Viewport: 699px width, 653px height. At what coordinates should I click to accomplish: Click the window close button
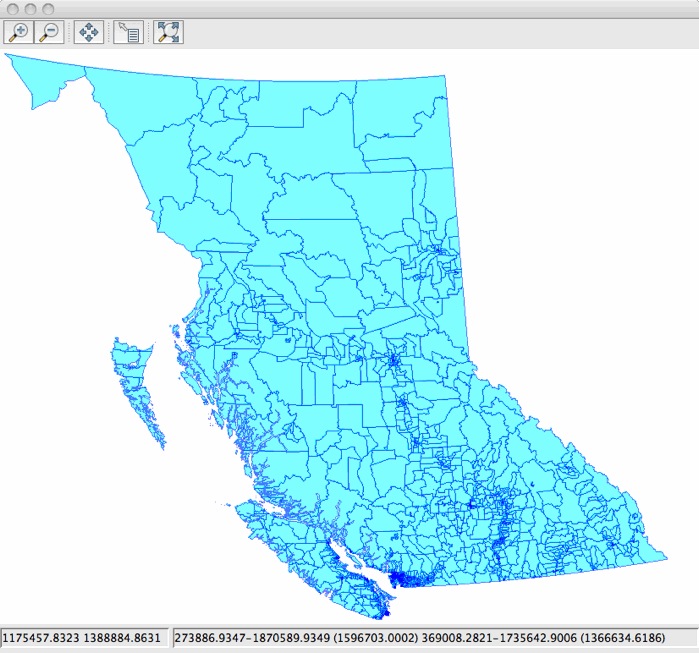tap(14, 8)
